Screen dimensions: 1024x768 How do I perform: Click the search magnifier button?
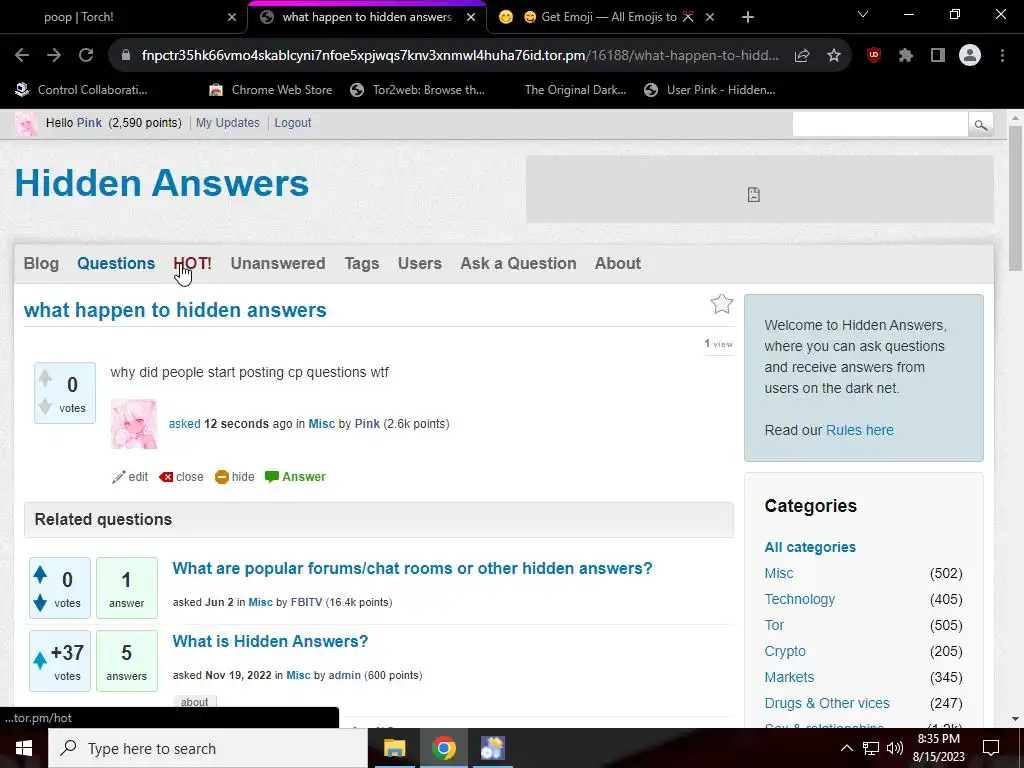coord(980,125)
